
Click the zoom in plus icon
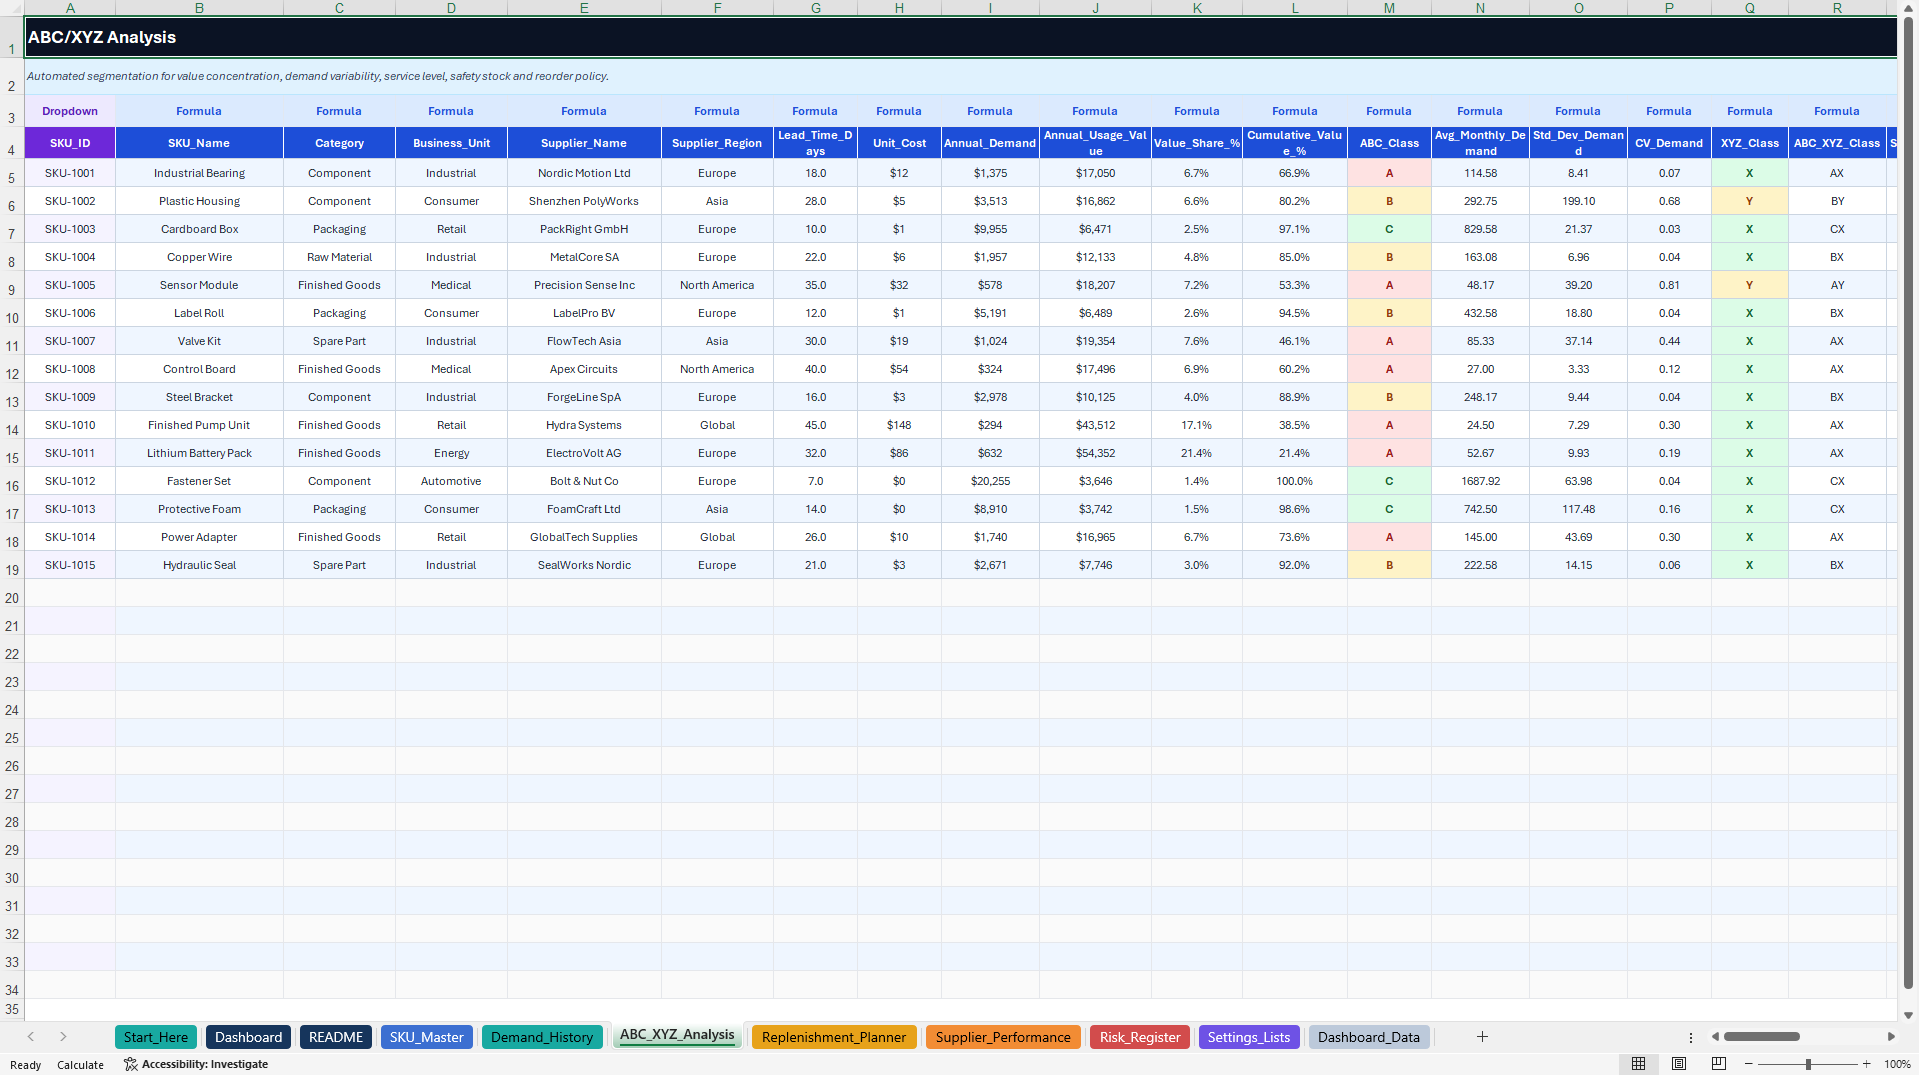[x=1866, y=1064]
